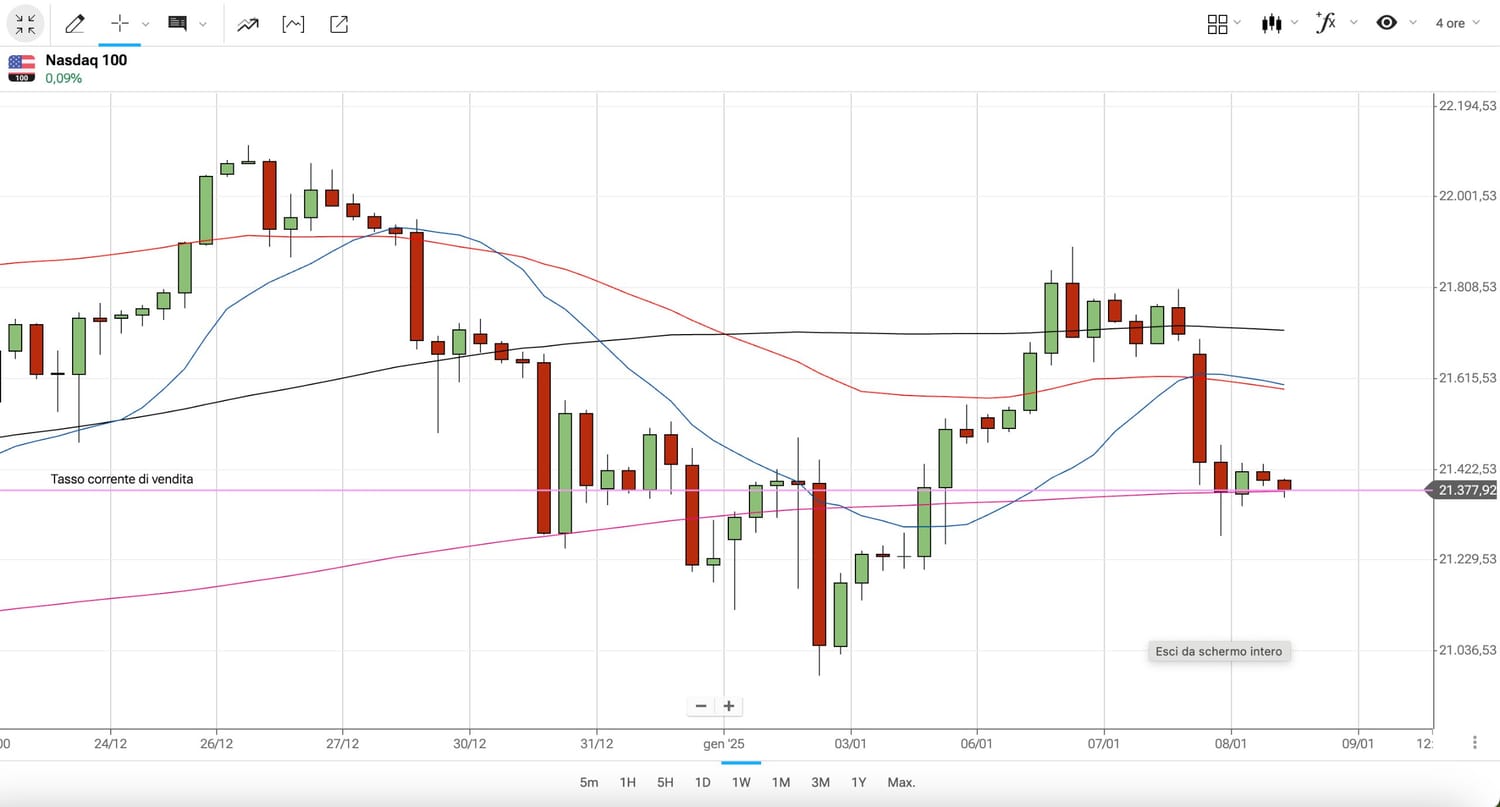
Task: Zoom in with the plus button
Action: [729, 706]
